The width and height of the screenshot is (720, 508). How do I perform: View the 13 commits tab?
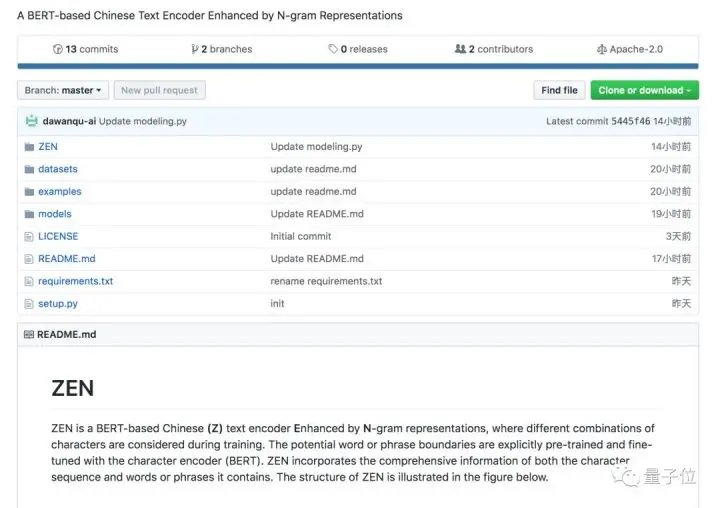tap(91, 49)
